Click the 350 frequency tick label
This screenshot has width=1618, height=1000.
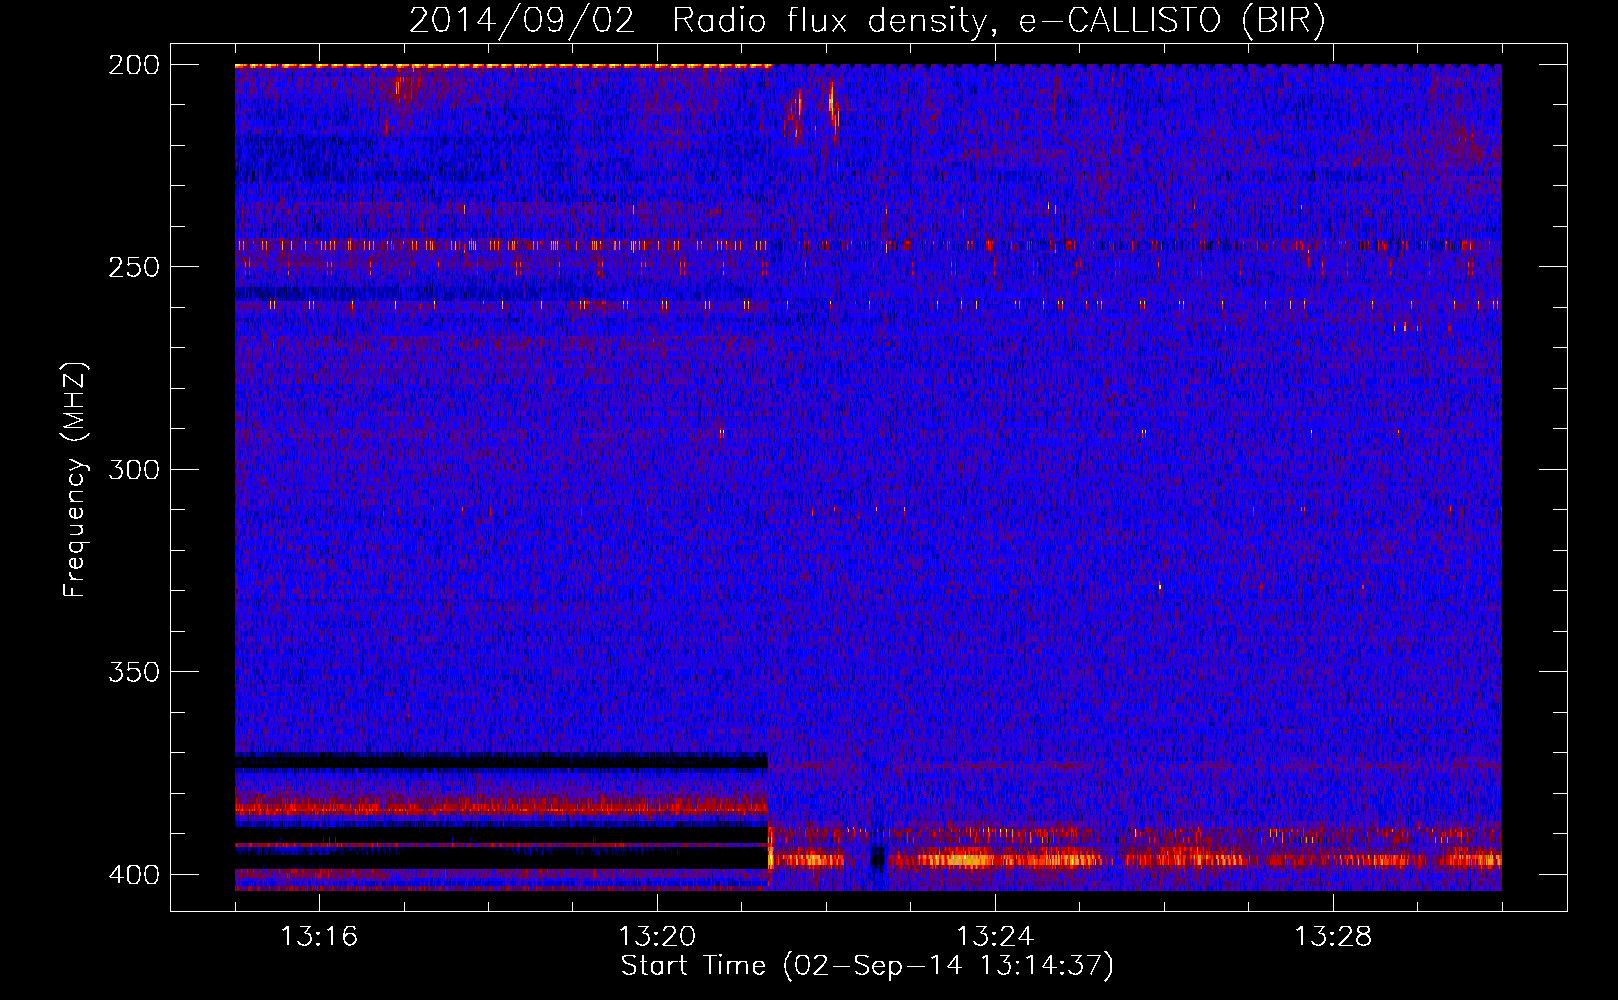pyautogui.click(x=134, y=671)
